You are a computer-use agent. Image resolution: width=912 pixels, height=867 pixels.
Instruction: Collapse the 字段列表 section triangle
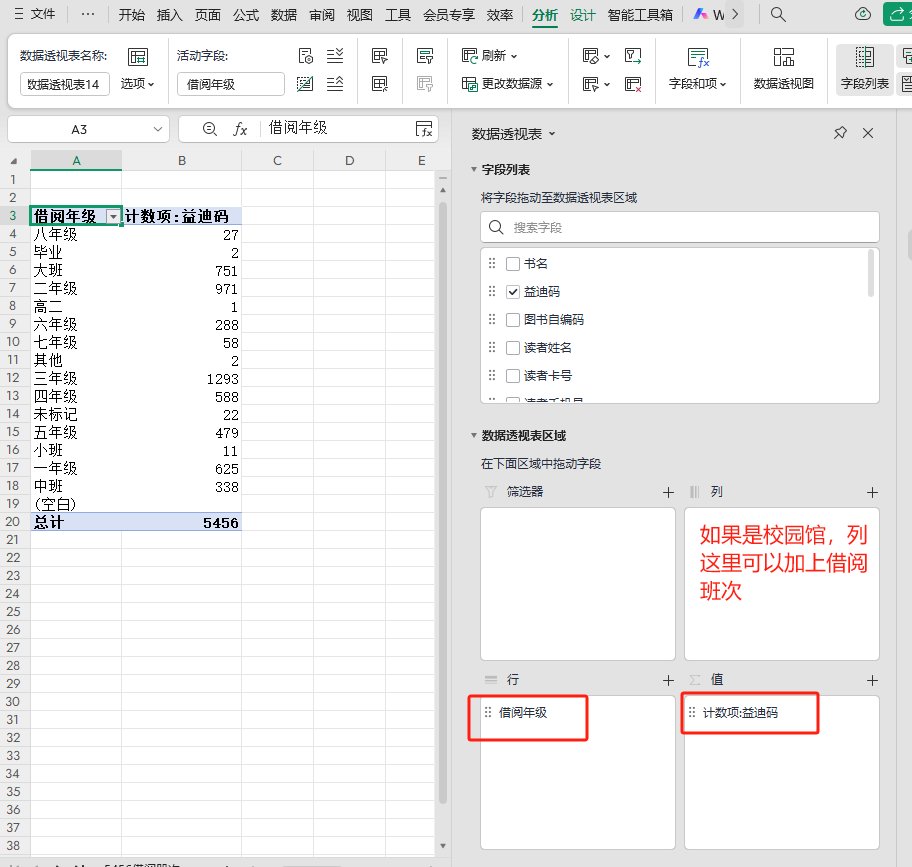[x=473, y=170]
